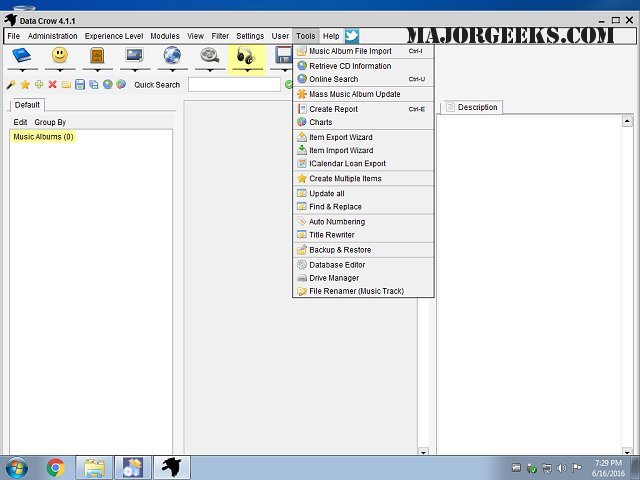The width and height of the screenshot is (640, 480).
Task: Open the Help menu
Action: [x=331, y=36]
